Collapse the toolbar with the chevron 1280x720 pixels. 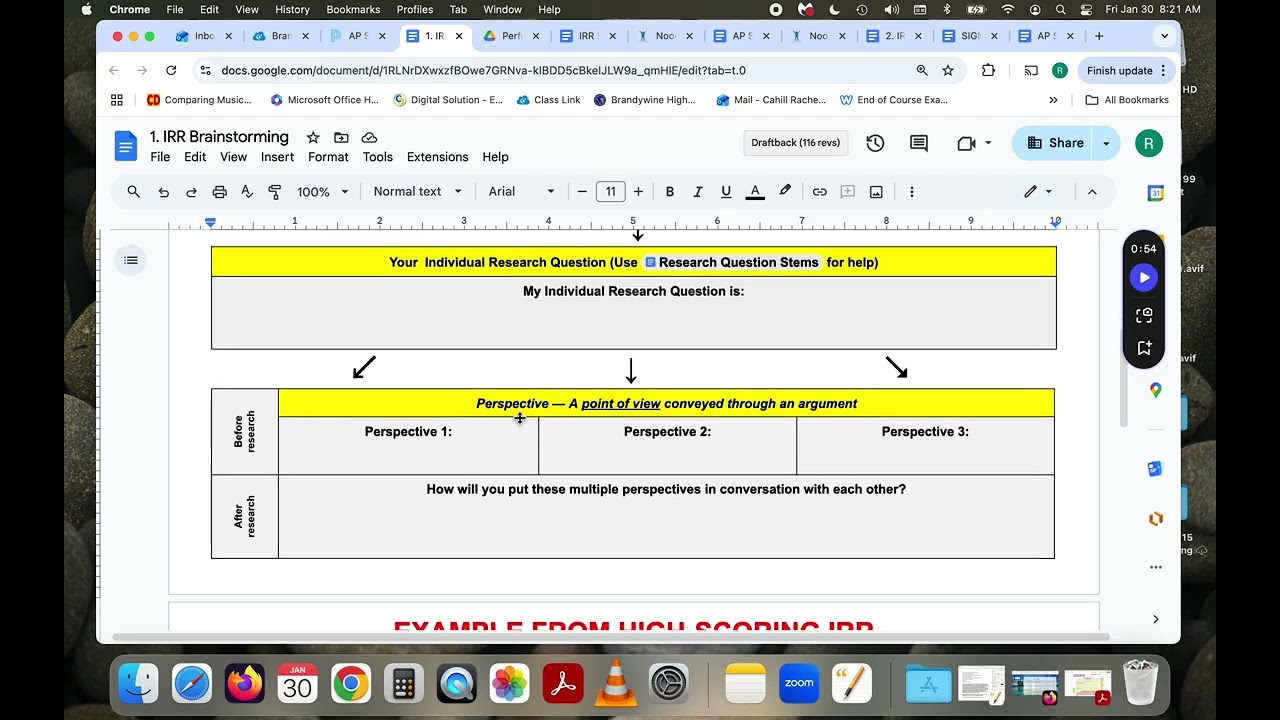click(1092, 192)
